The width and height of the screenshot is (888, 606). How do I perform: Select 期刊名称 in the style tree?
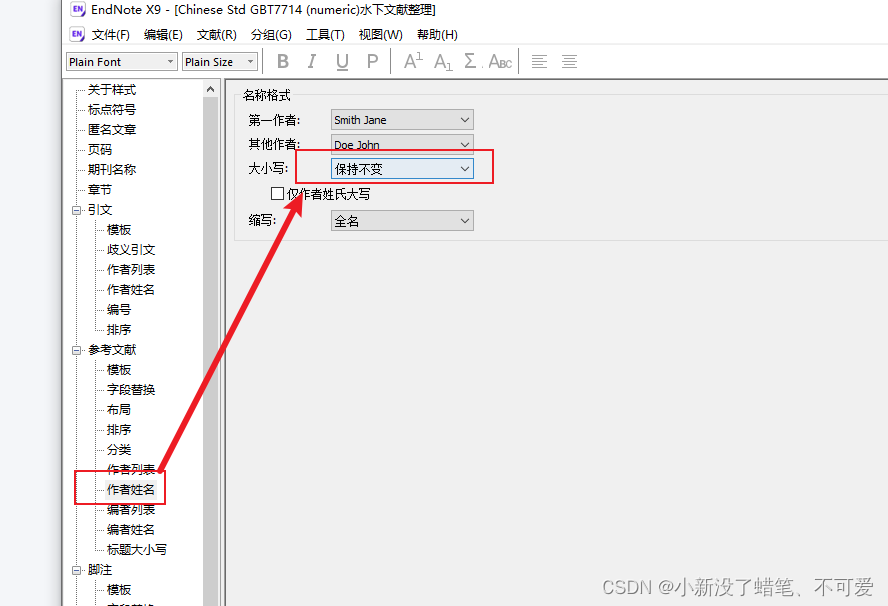(x=112, y=169)
